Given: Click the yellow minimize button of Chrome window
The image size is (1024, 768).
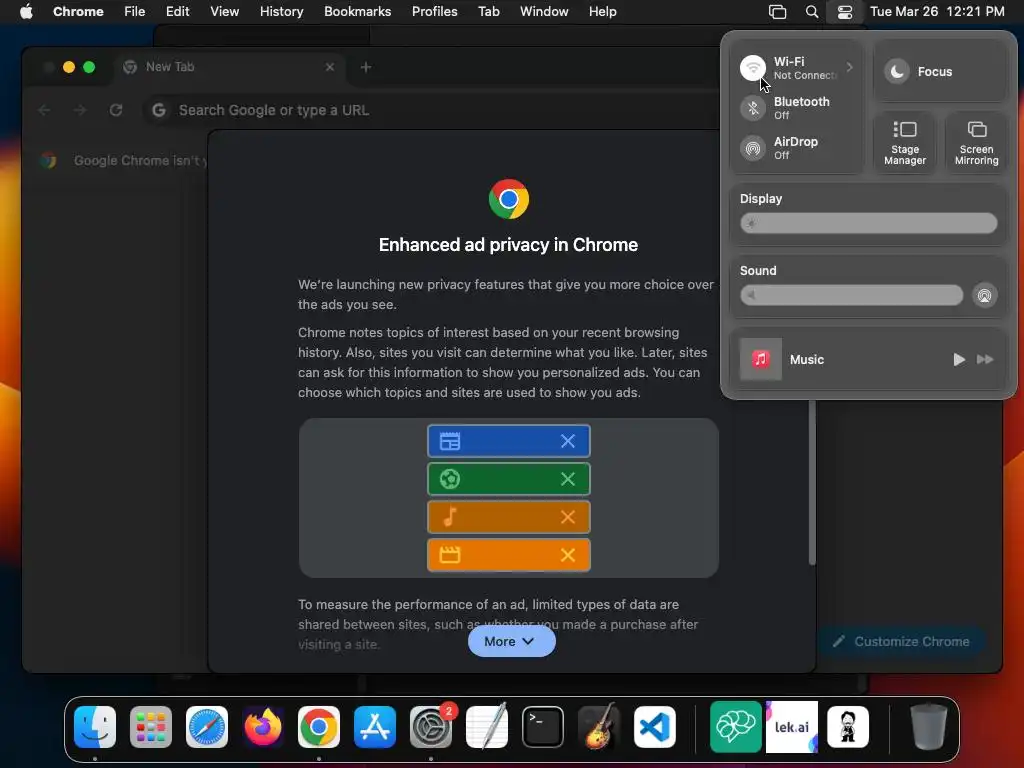Looking at the screenshot, I should point(69,67).
